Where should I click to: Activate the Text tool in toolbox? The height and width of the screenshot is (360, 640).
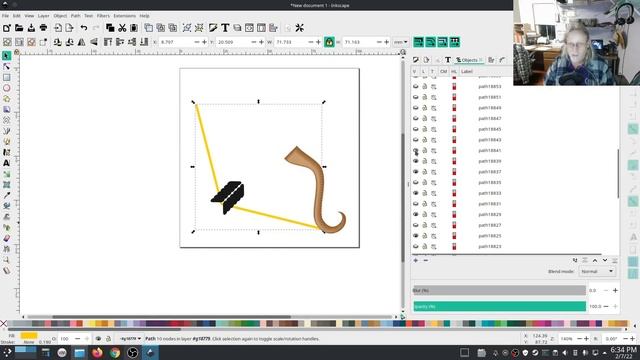(x=7, y=163)
